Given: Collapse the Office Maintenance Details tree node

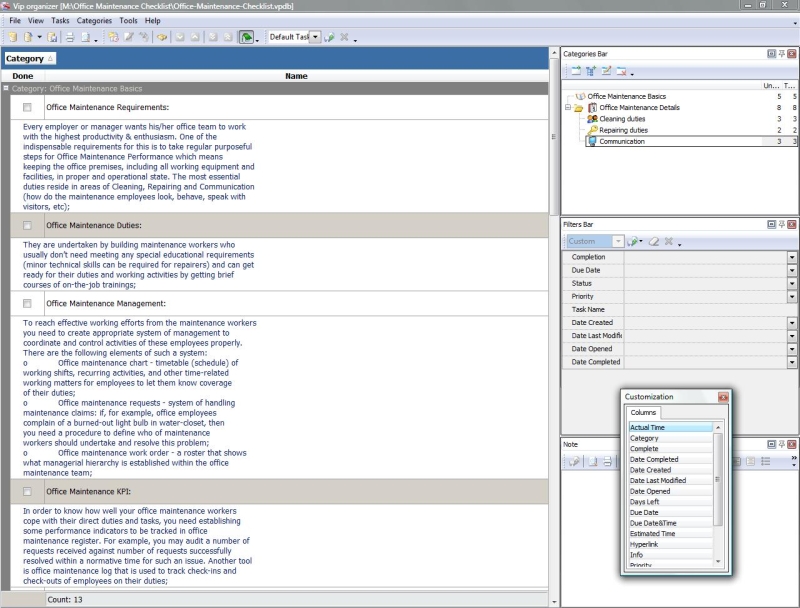Looking at the screenshot, I should point(568,107).
